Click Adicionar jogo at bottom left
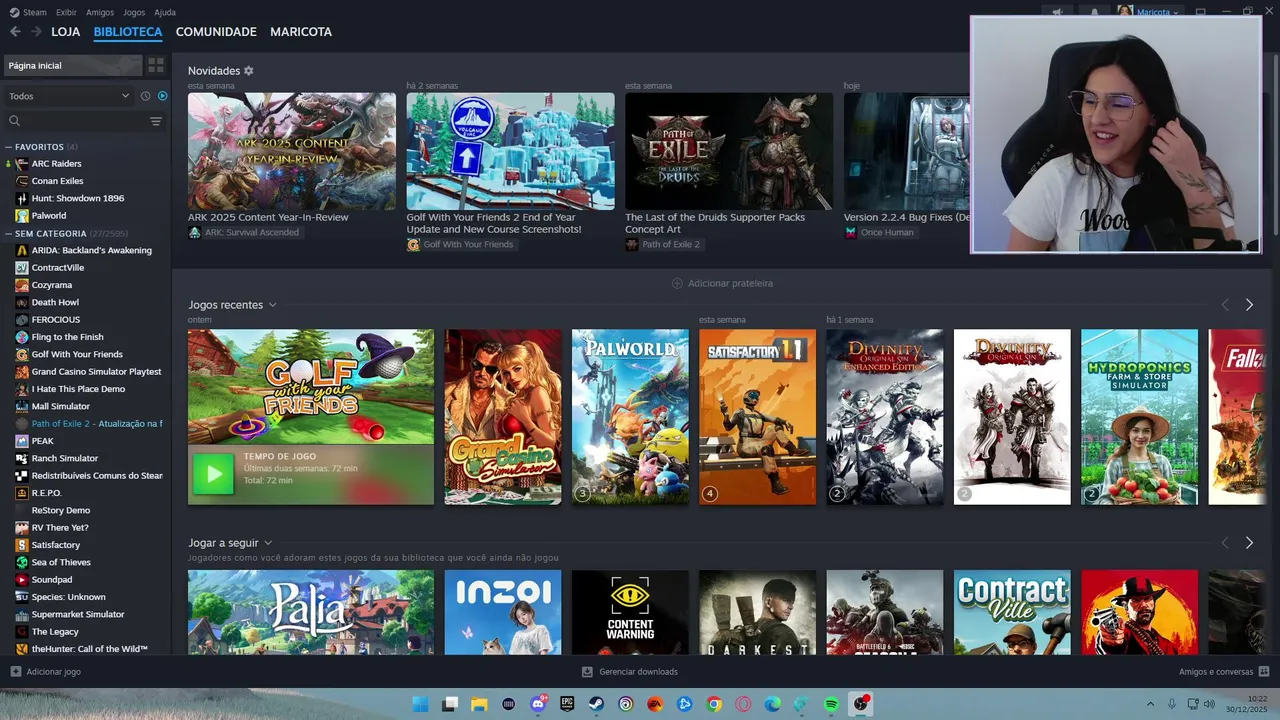Image resolution: width=1280 pixels, height=720 pixels. pos(45,672)
